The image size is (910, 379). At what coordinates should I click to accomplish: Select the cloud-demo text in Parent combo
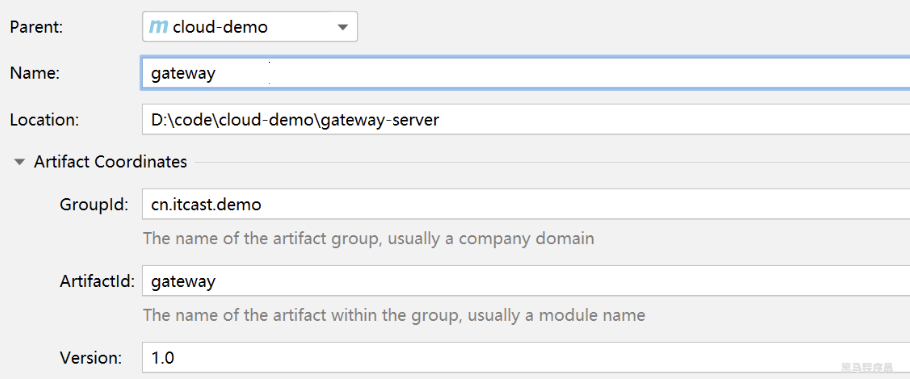pos(221,27)
